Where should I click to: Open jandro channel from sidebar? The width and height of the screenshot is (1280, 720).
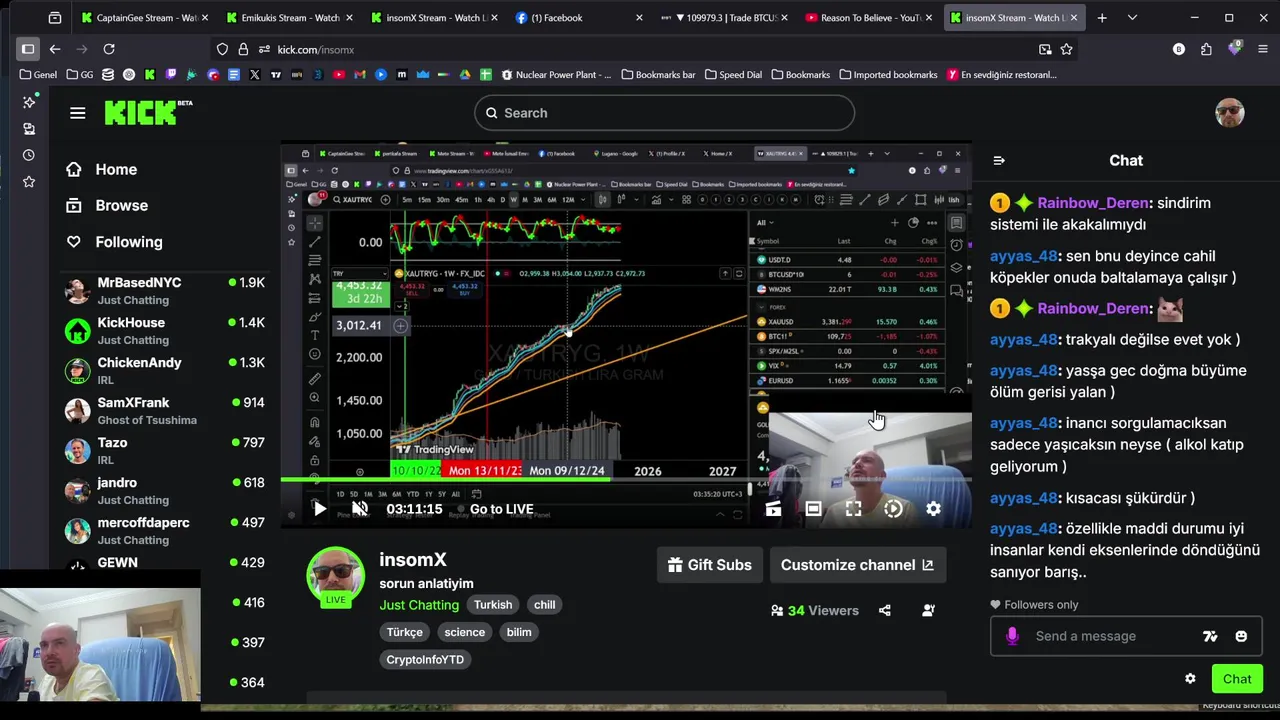click(165, 490)
